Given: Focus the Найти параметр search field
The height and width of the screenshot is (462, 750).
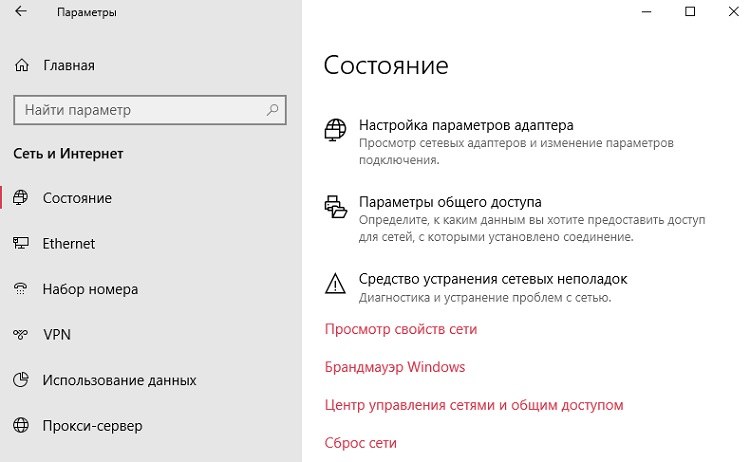Looking at the screenshot, I should [x=150, y=110].
